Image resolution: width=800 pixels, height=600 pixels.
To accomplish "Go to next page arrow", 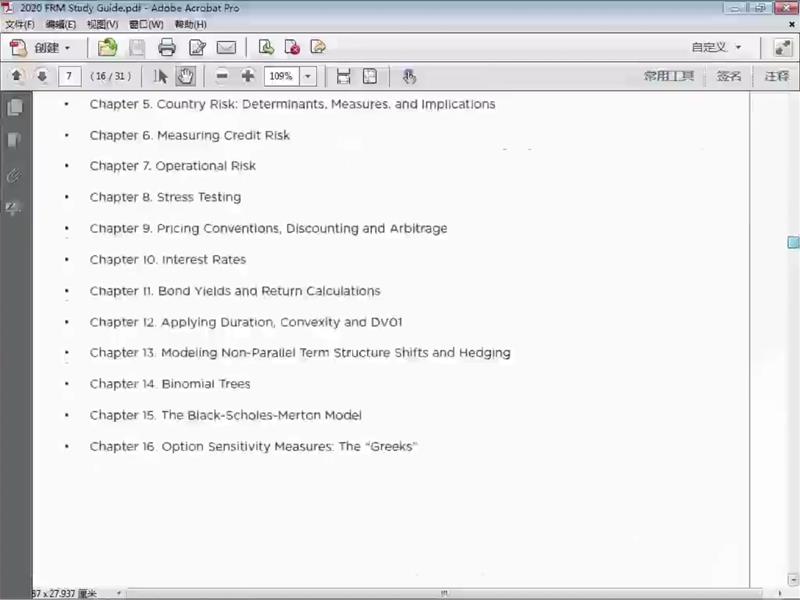I will tap(42, 76).
